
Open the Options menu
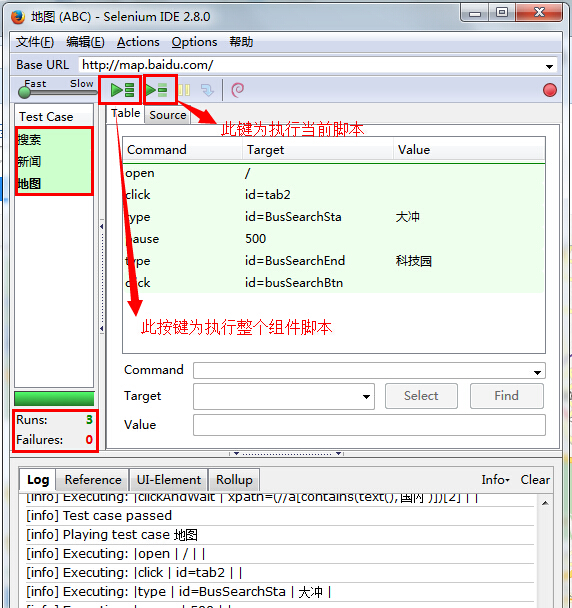pos(194,42)
